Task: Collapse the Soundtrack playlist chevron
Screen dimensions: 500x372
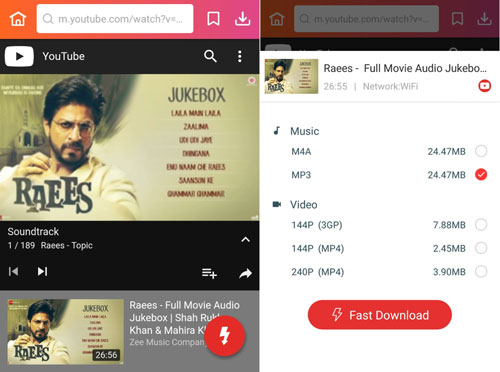Action: pyautogui.click(x=246, y=240)
